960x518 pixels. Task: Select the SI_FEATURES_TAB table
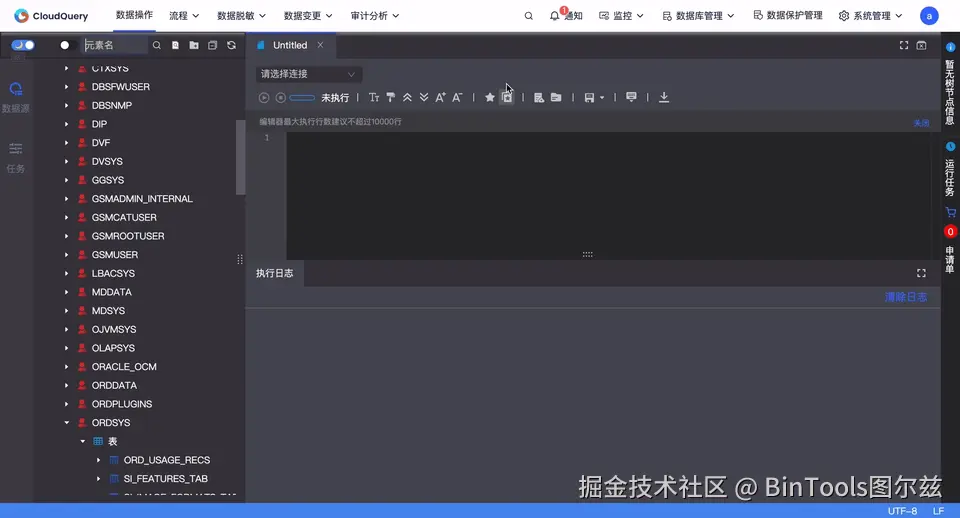click(x=165, y=479)
